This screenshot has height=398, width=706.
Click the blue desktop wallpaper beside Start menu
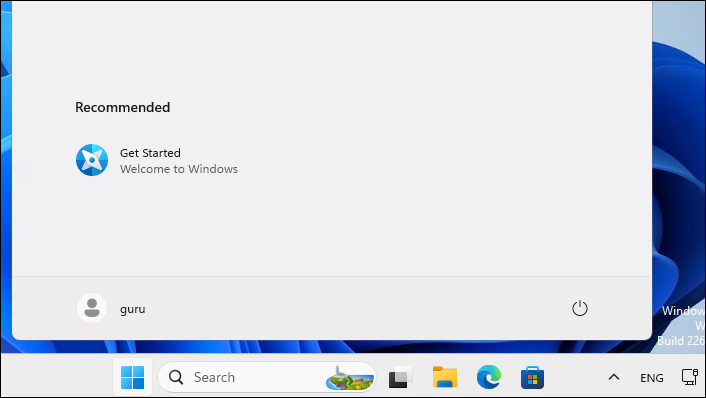pyautogui.click(x=678, y=180)
